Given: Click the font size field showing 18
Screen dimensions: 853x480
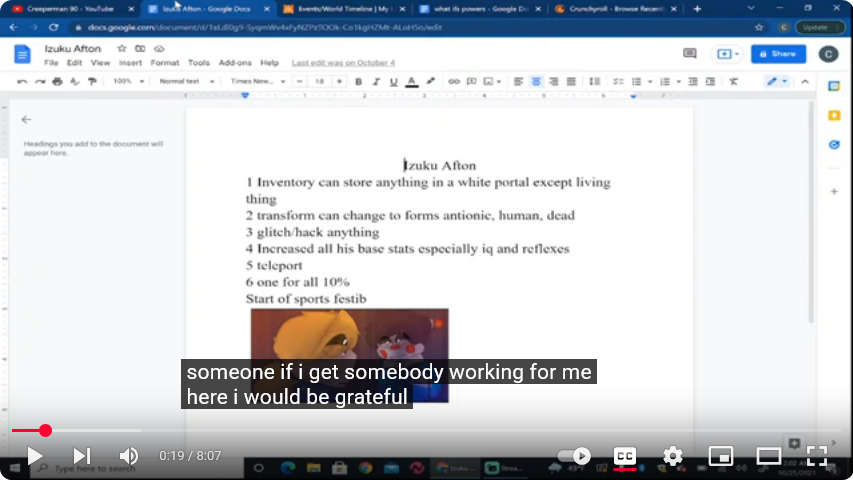Looking at the screenshot, I should pos(319,82).
